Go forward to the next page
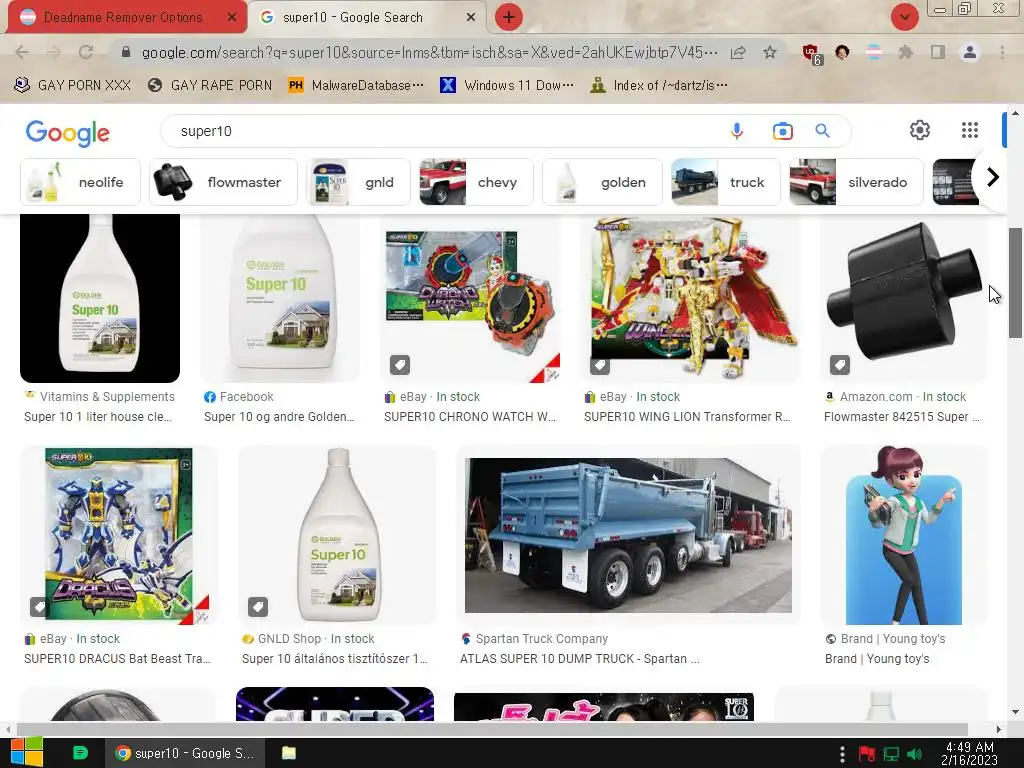Screen dimensions: 1024x768 tap(54, 52)
